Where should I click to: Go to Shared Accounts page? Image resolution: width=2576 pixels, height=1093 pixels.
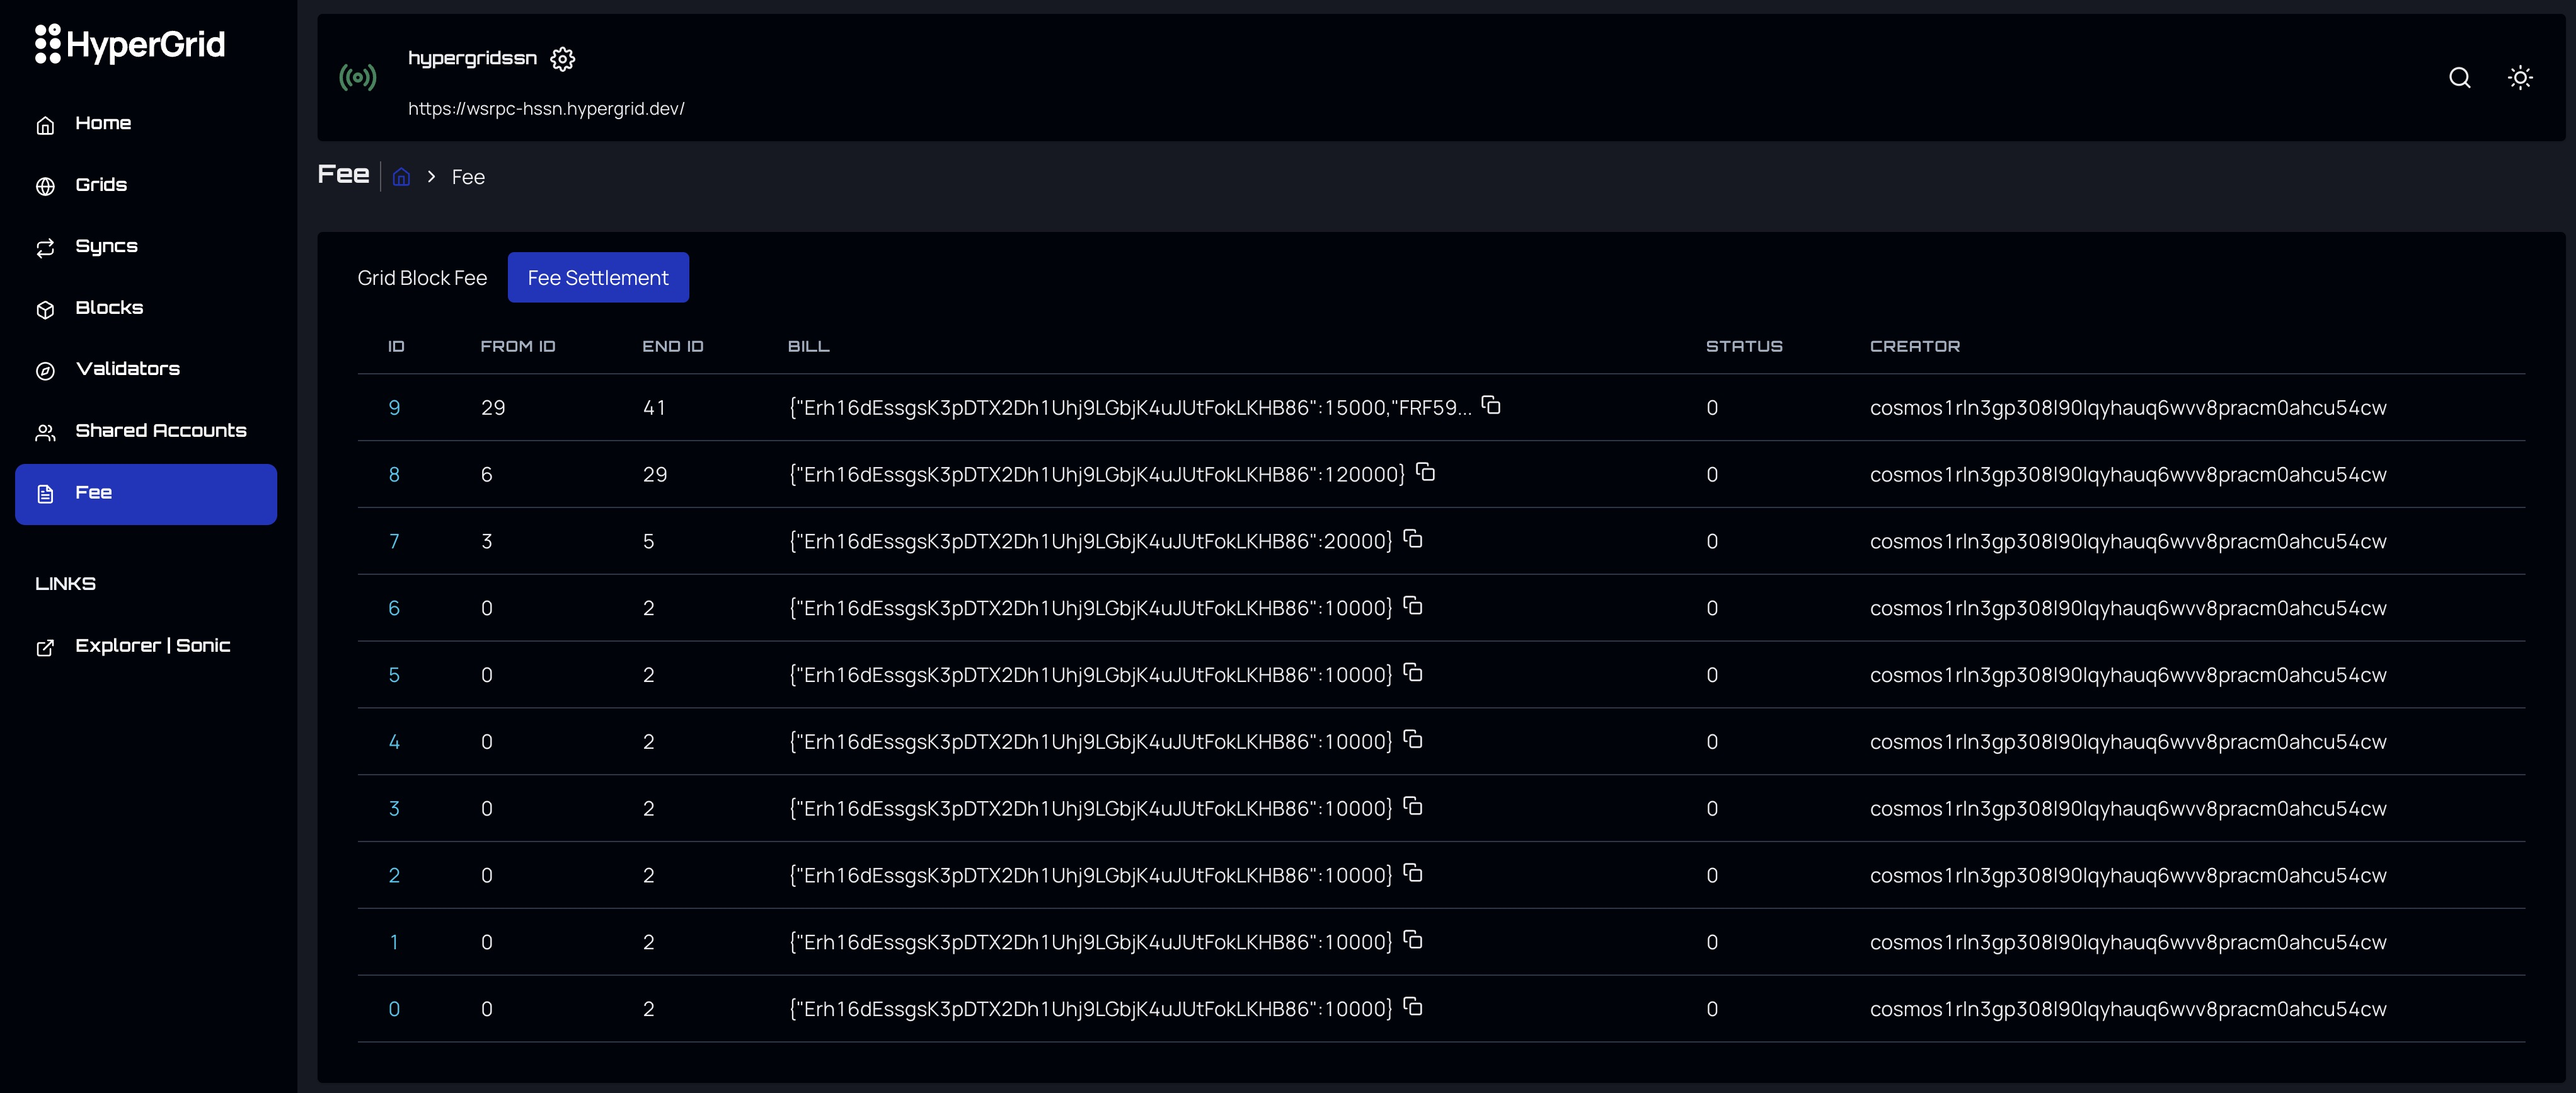[160, 431]
